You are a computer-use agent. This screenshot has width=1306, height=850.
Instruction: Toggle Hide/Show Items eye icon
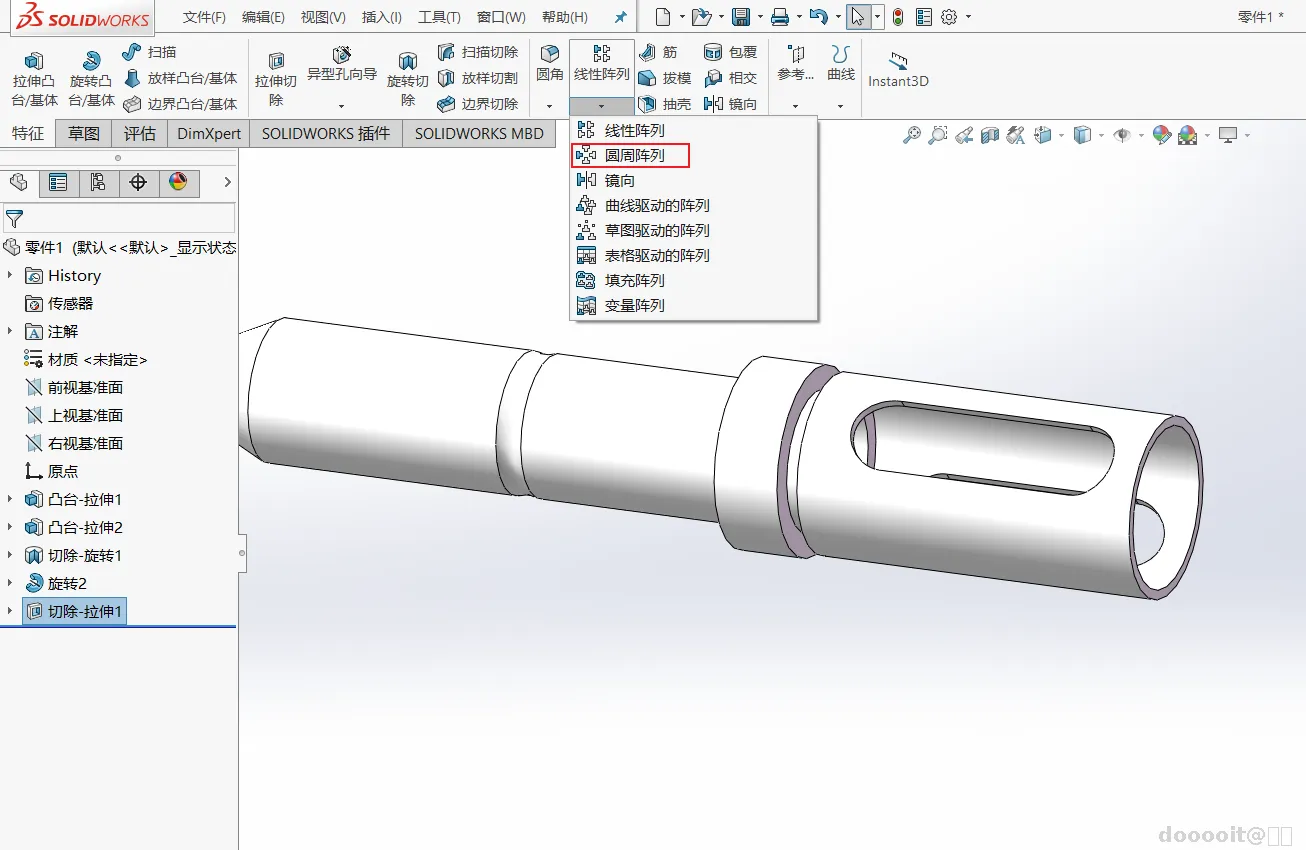click(x=1121, y=135)
